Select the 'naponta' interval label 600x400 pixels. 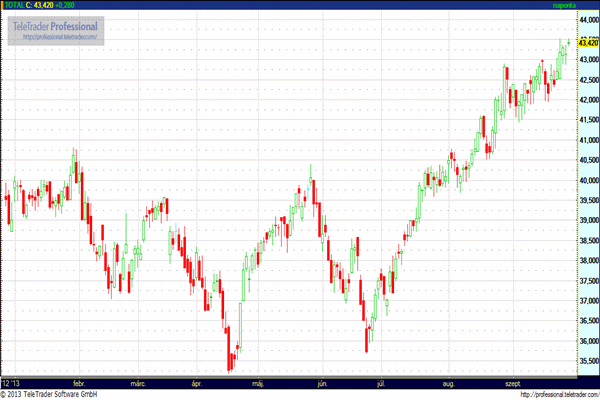(x=563, y=6)
